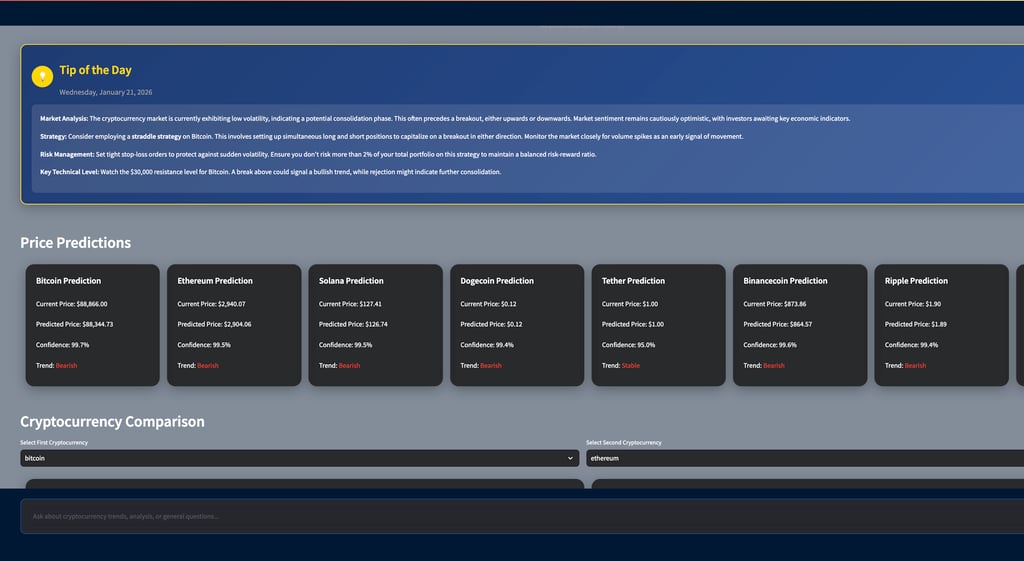Click the Bearish trend on Bitcoin card

(67, 366)
